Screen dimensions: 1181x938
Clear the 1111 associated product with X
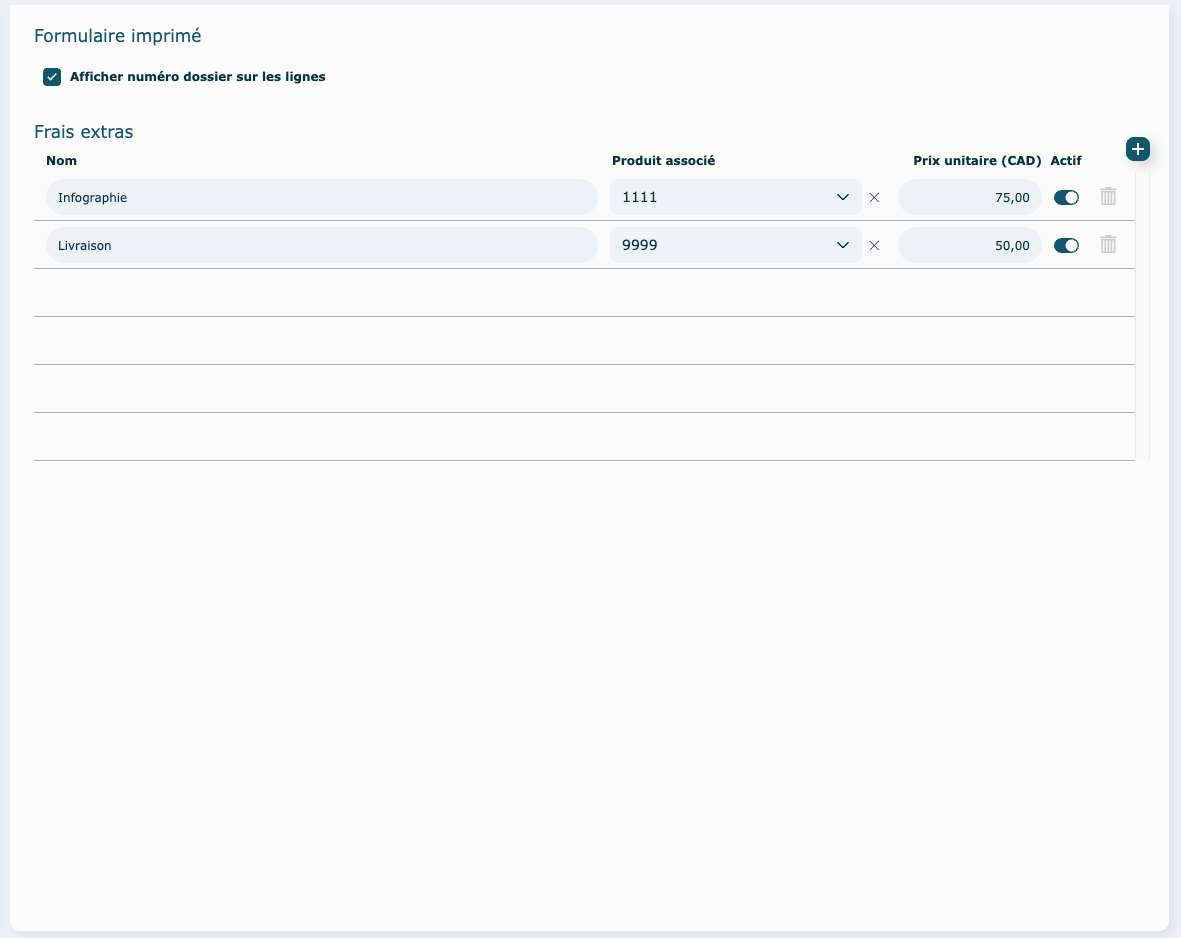pos(874,198)
